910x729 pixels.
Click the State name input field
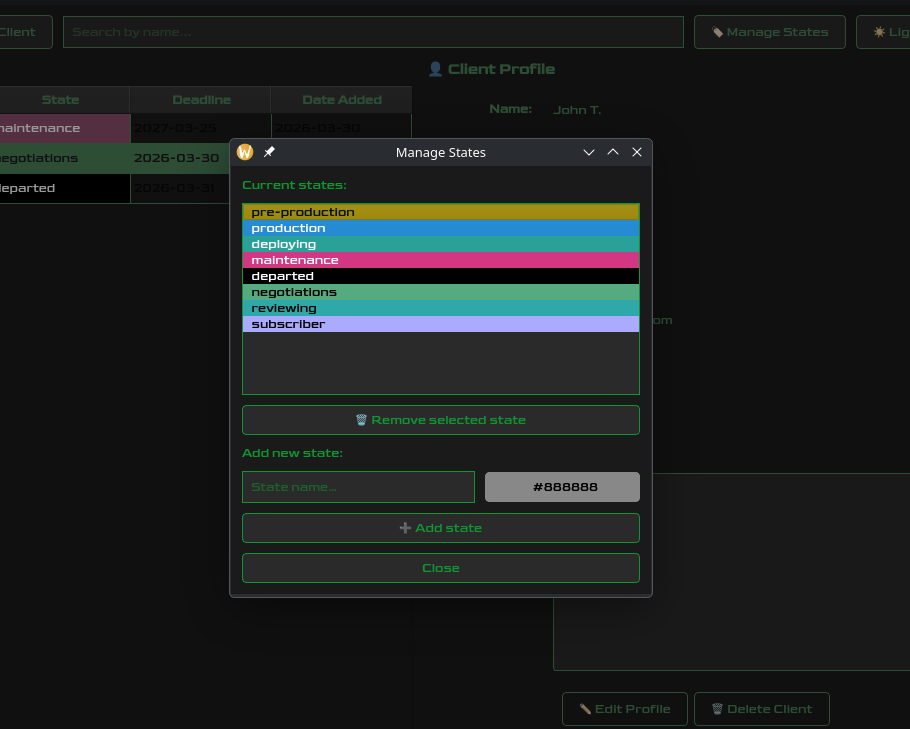(x=358, y=487)
